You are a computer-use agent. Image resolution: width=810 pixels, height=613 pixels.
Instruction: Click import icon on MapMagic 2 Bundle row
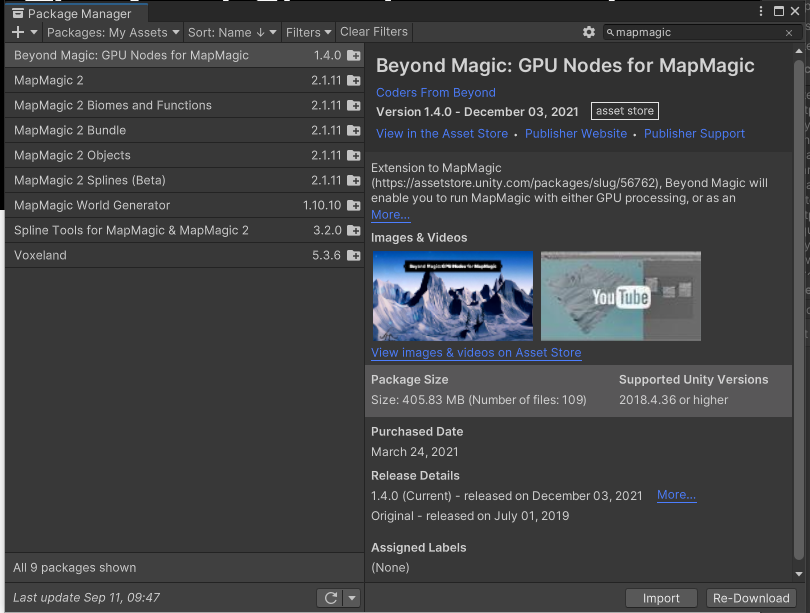click(354, 130)
